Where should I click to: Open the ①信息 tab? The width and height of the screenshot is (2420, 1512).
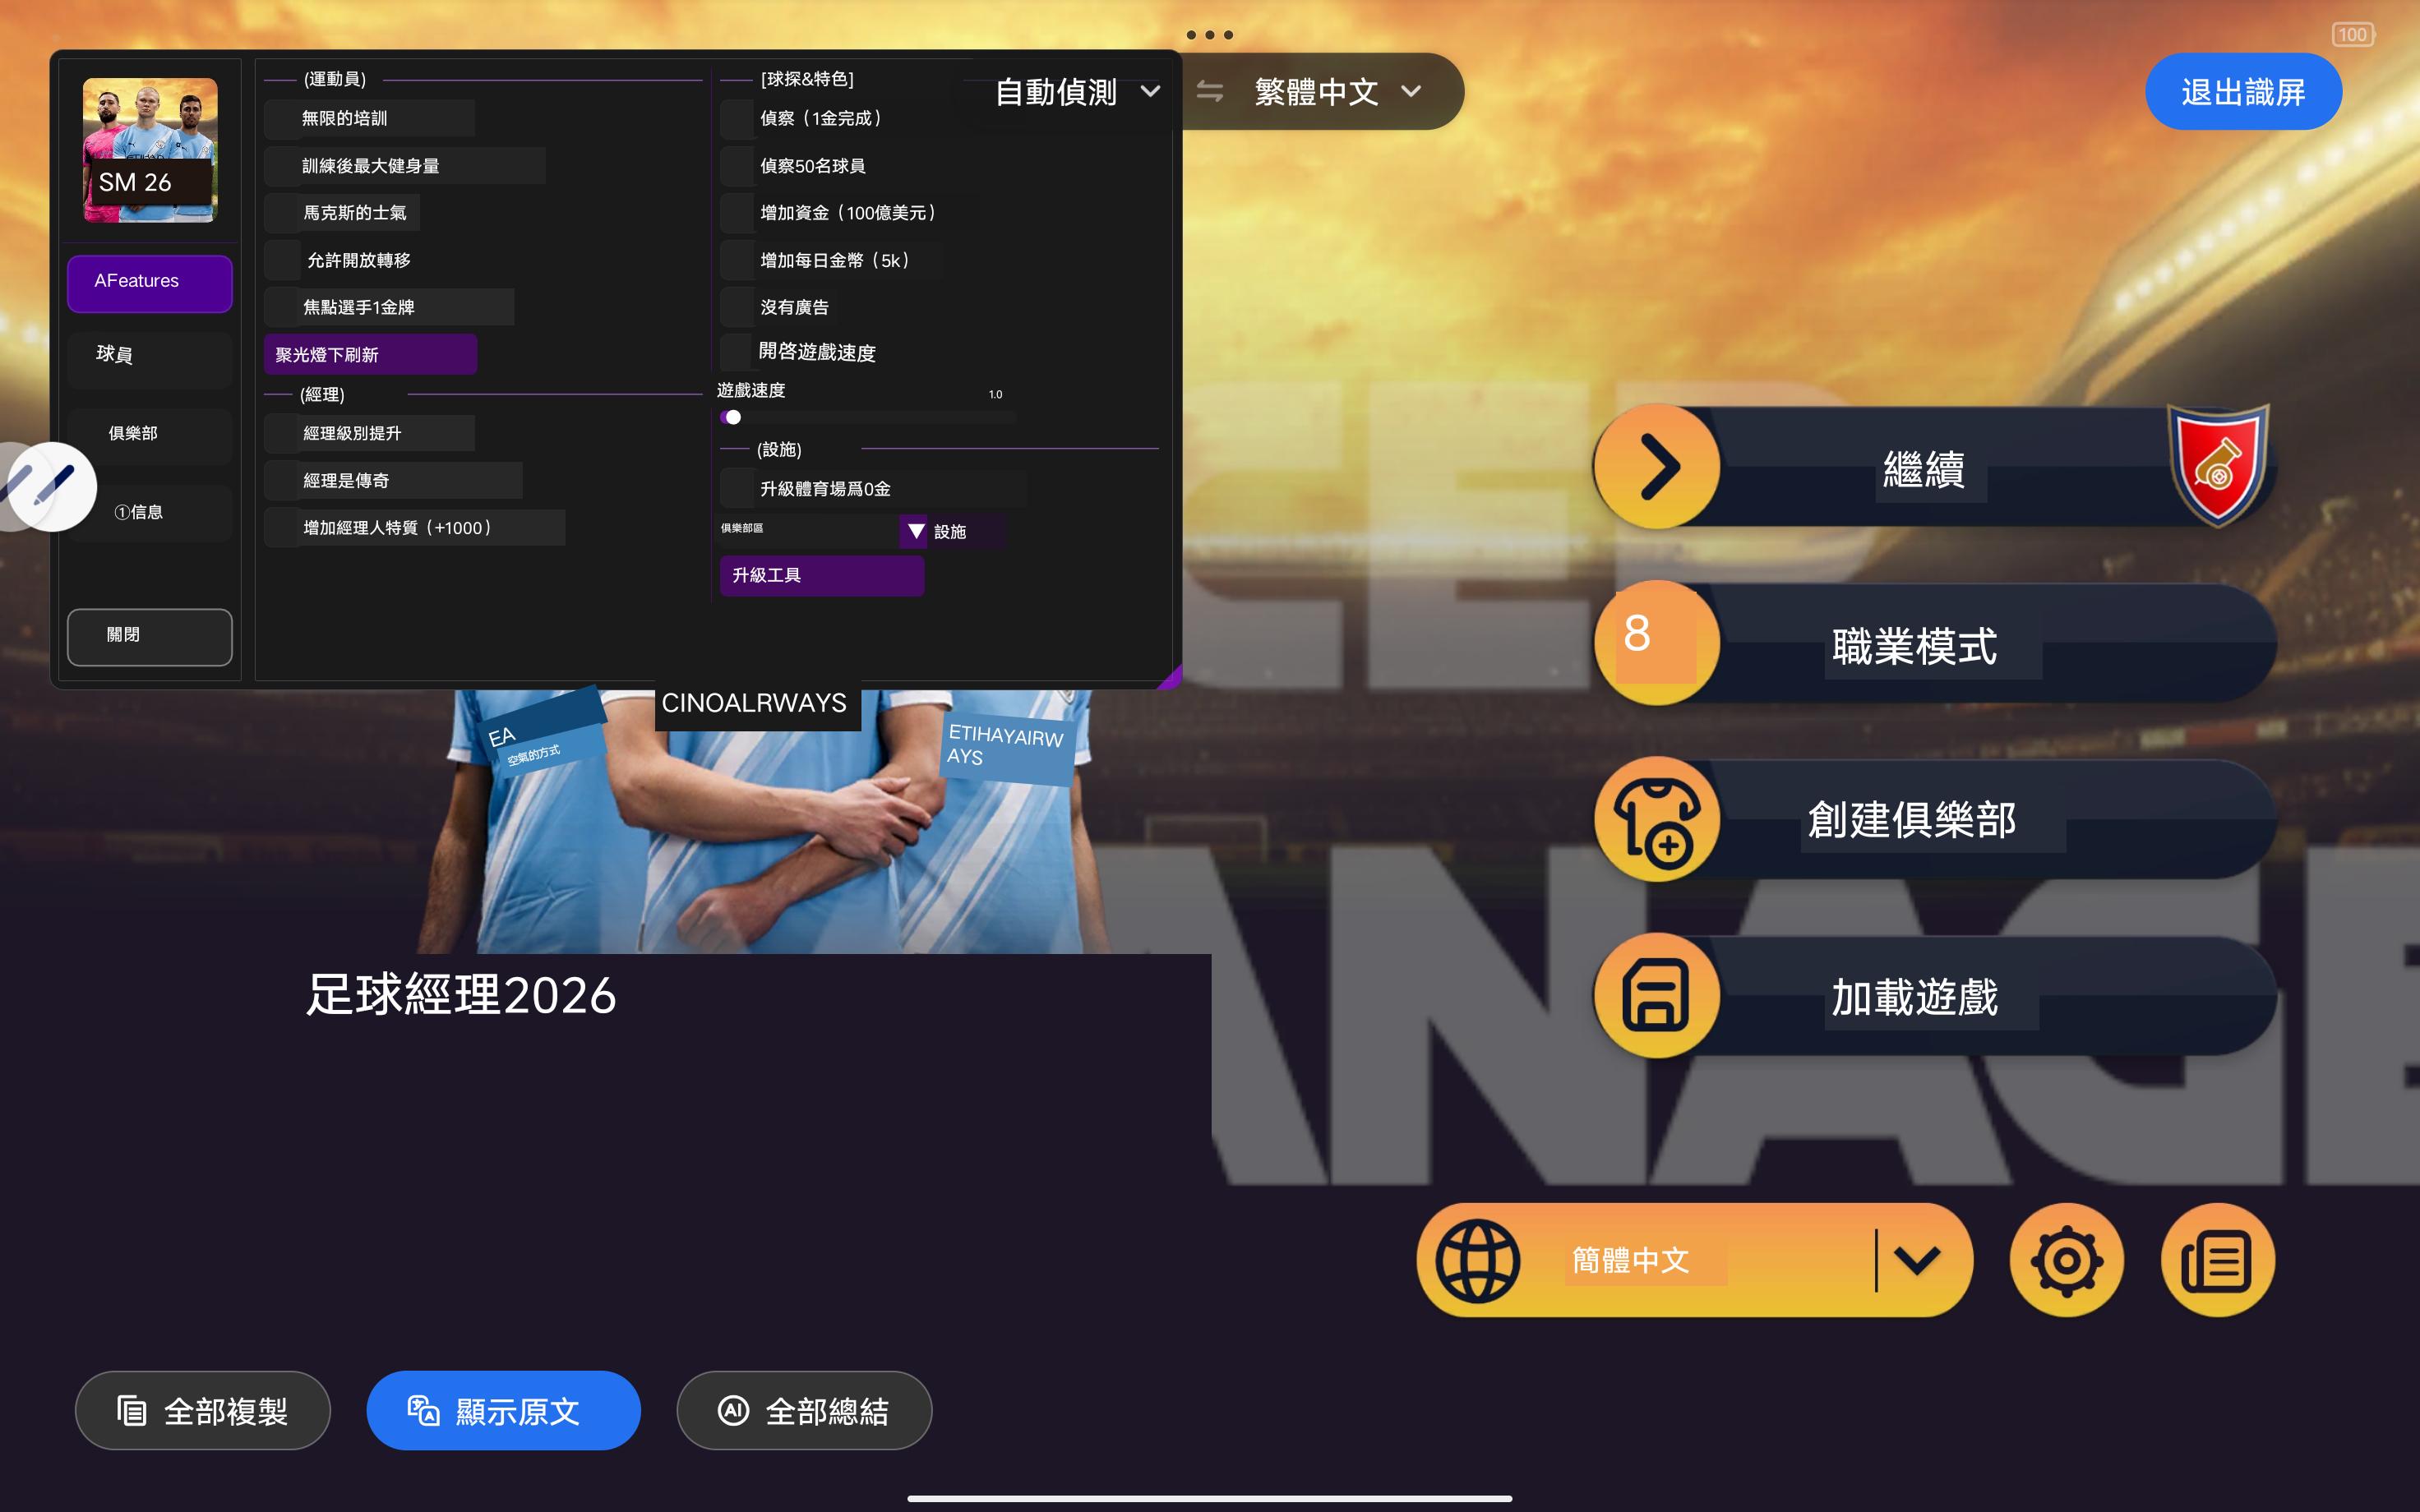click(x=150, y=514)
